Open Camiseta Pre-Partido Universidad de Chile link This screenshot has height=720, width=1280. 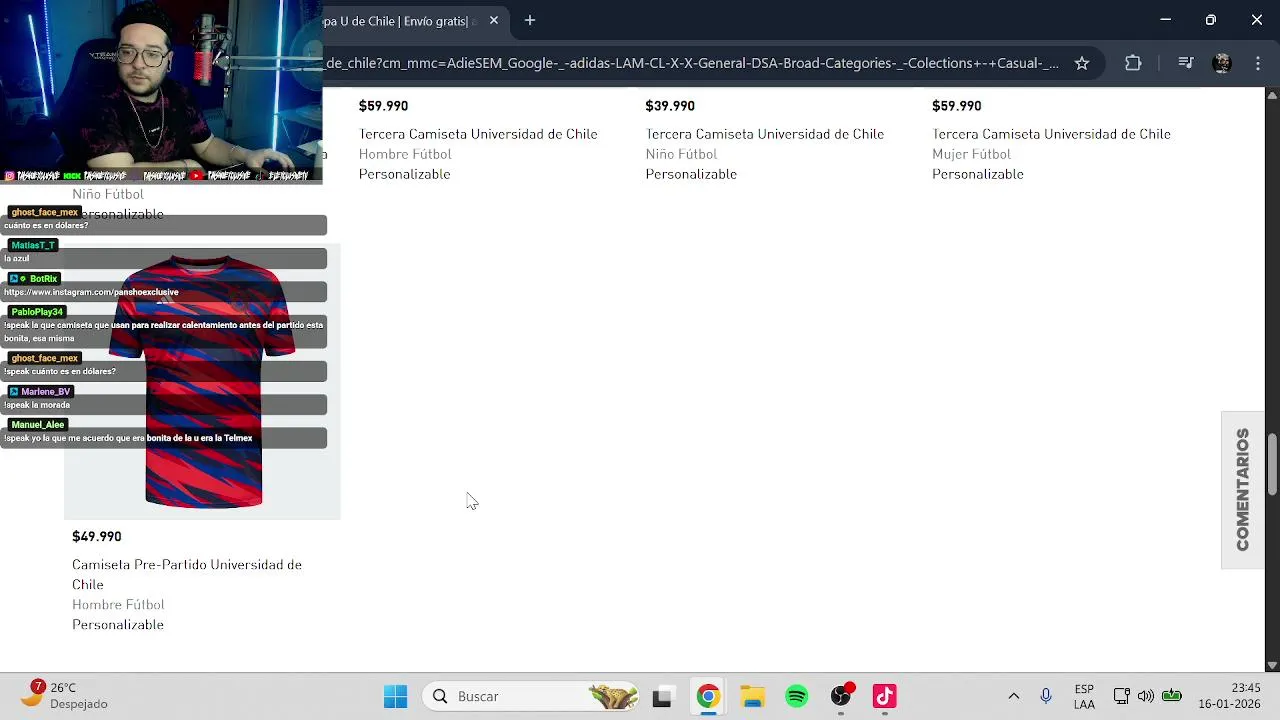pos(187,574)
